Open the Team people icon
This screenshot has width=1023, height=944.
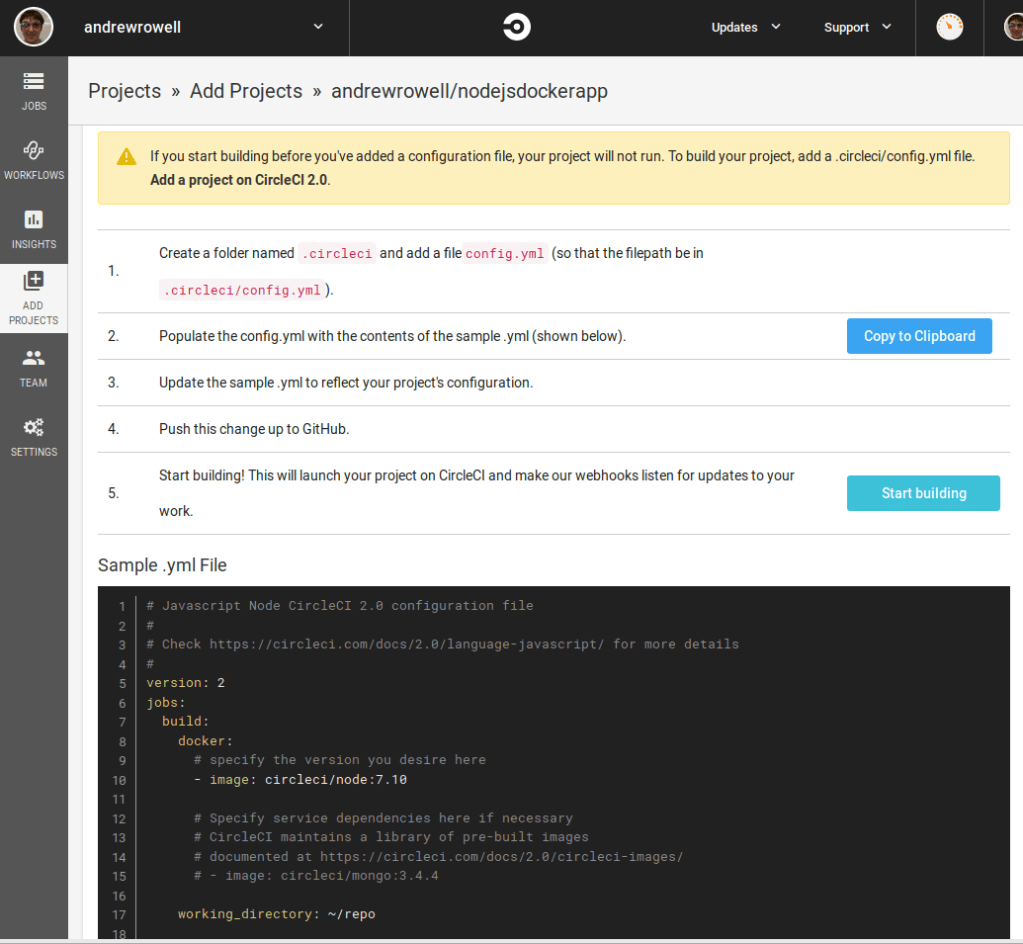pos(34,358)
